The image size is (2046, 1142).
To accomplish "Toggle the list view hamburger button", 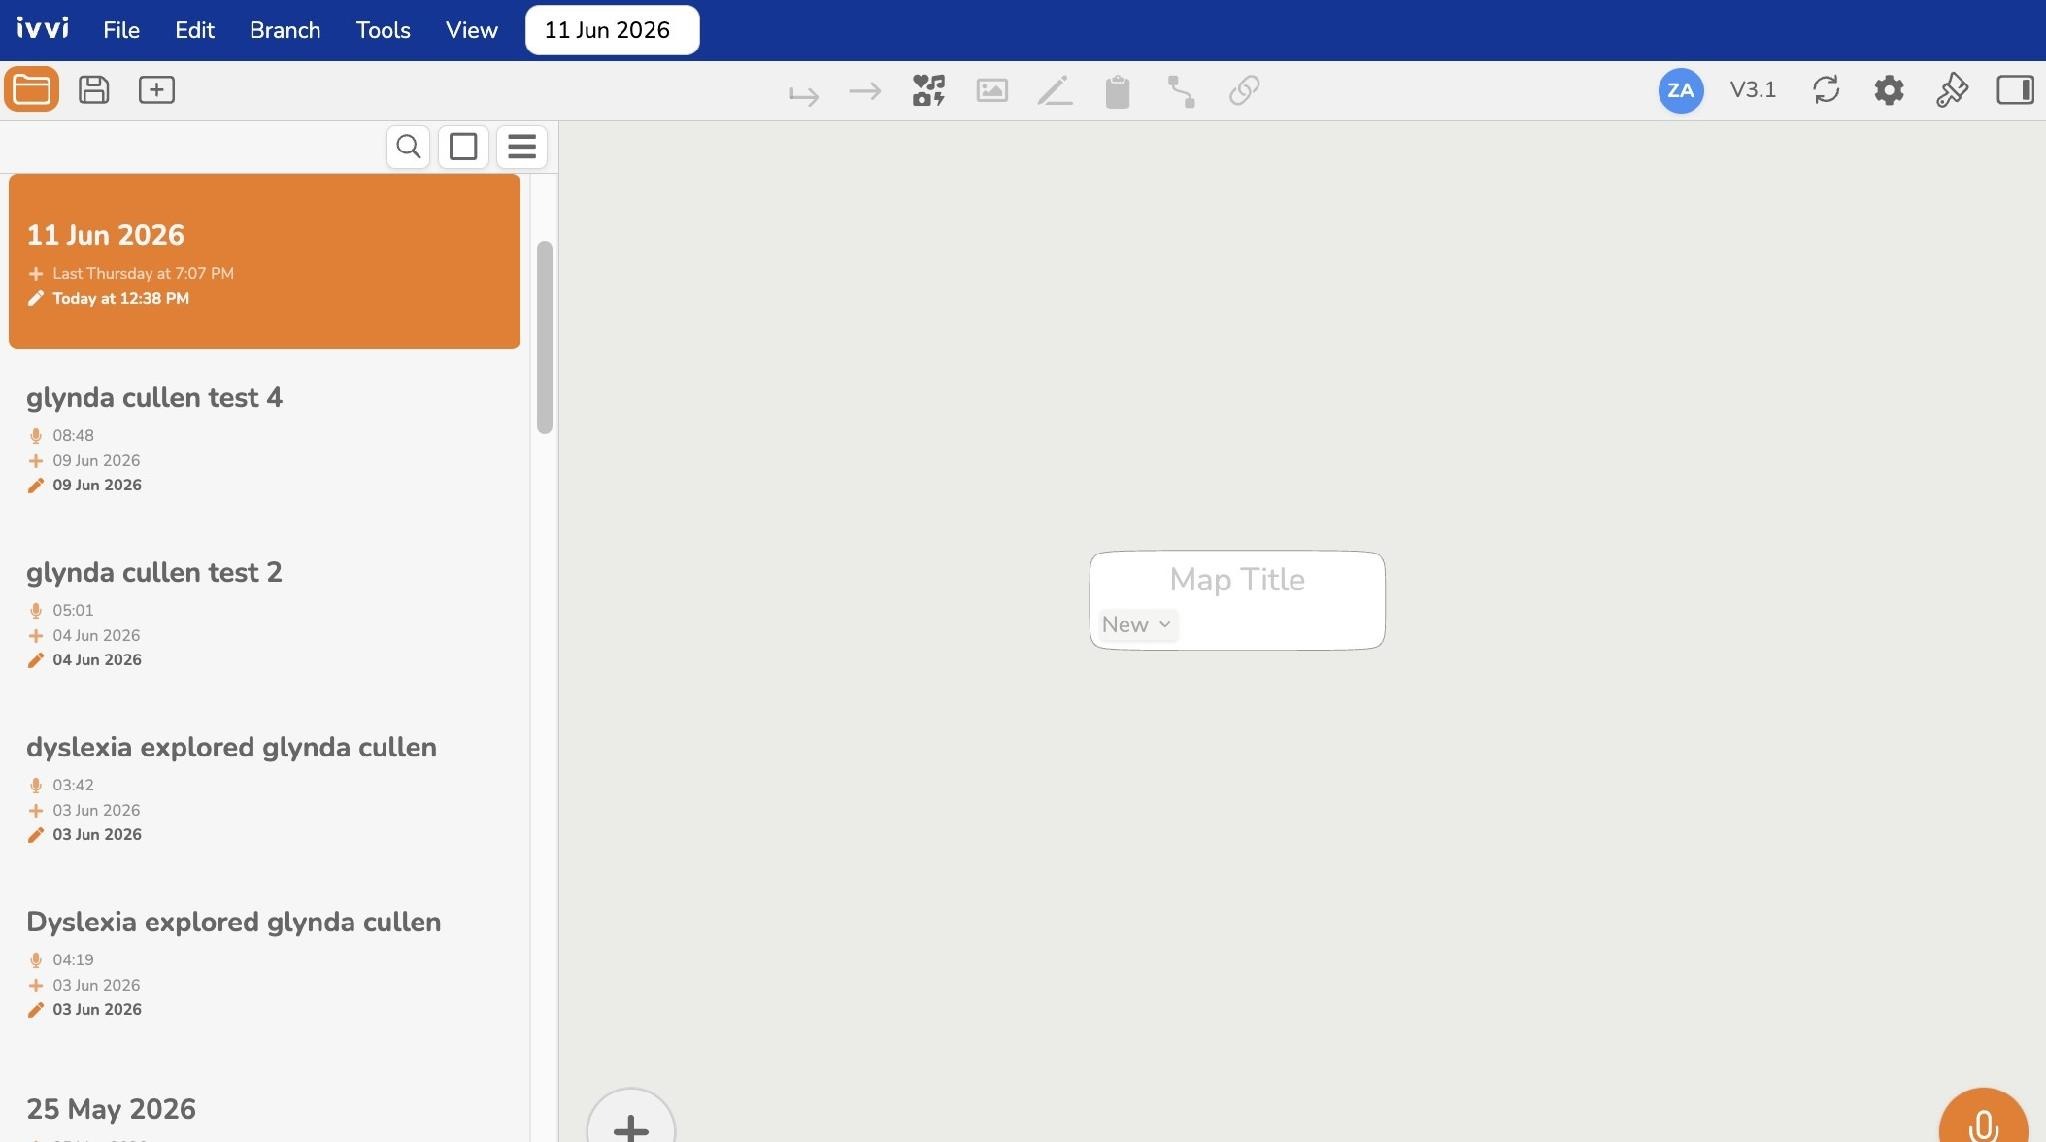I will click(x=522, y=147).
